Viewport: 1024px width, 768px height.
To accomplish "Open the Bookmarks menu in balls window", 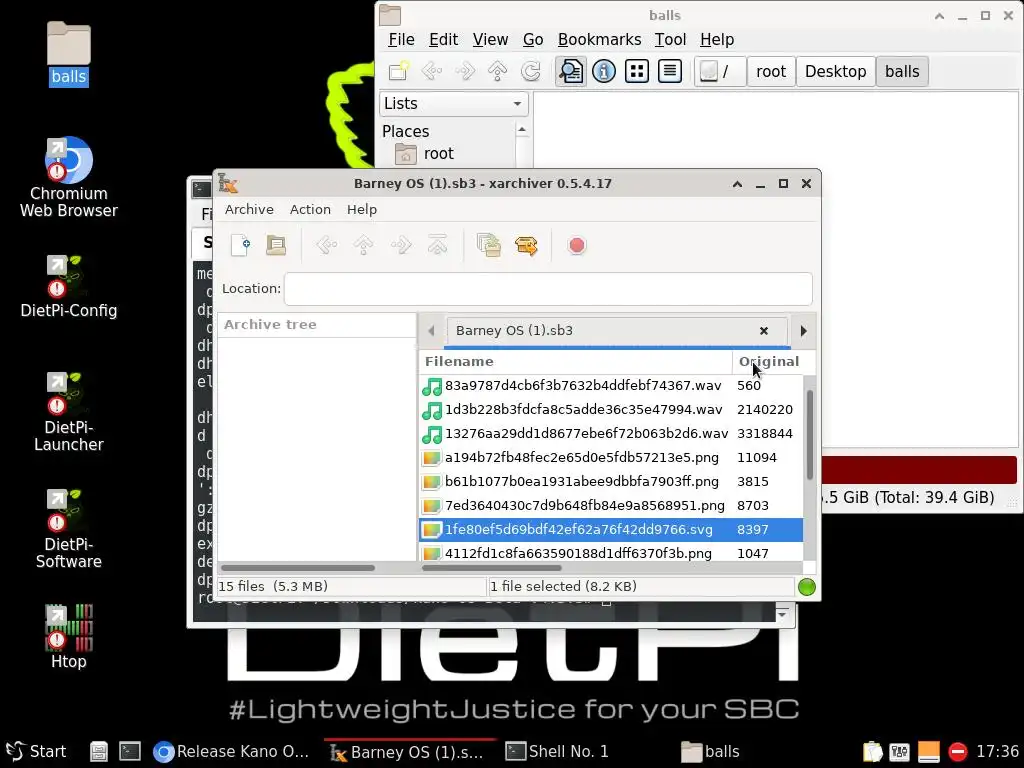I will (599, 40).
